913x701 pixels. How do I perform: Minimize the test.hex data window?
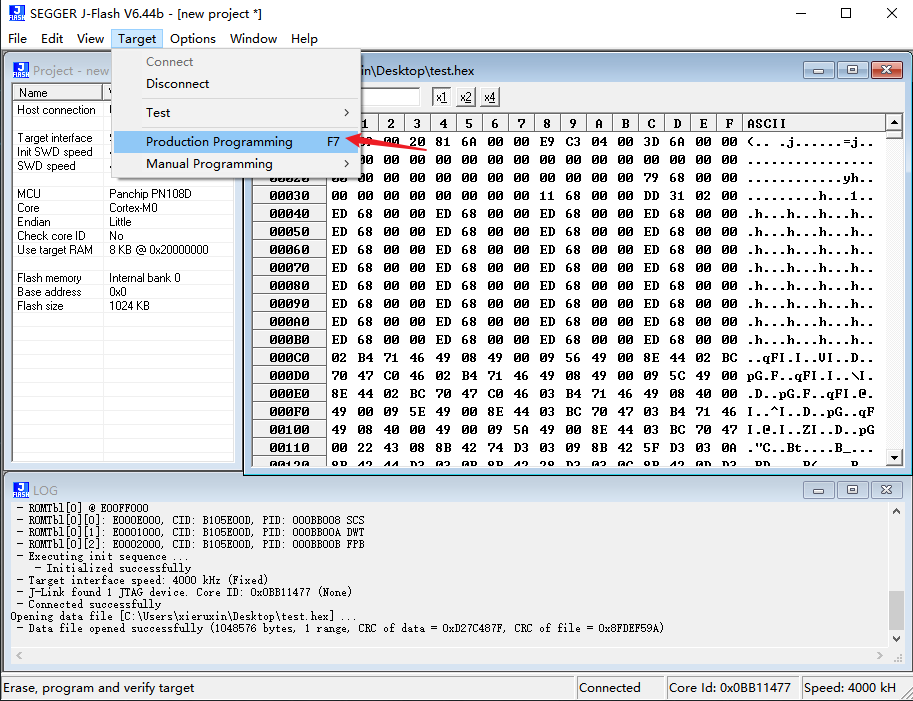[x=818, y=70]
